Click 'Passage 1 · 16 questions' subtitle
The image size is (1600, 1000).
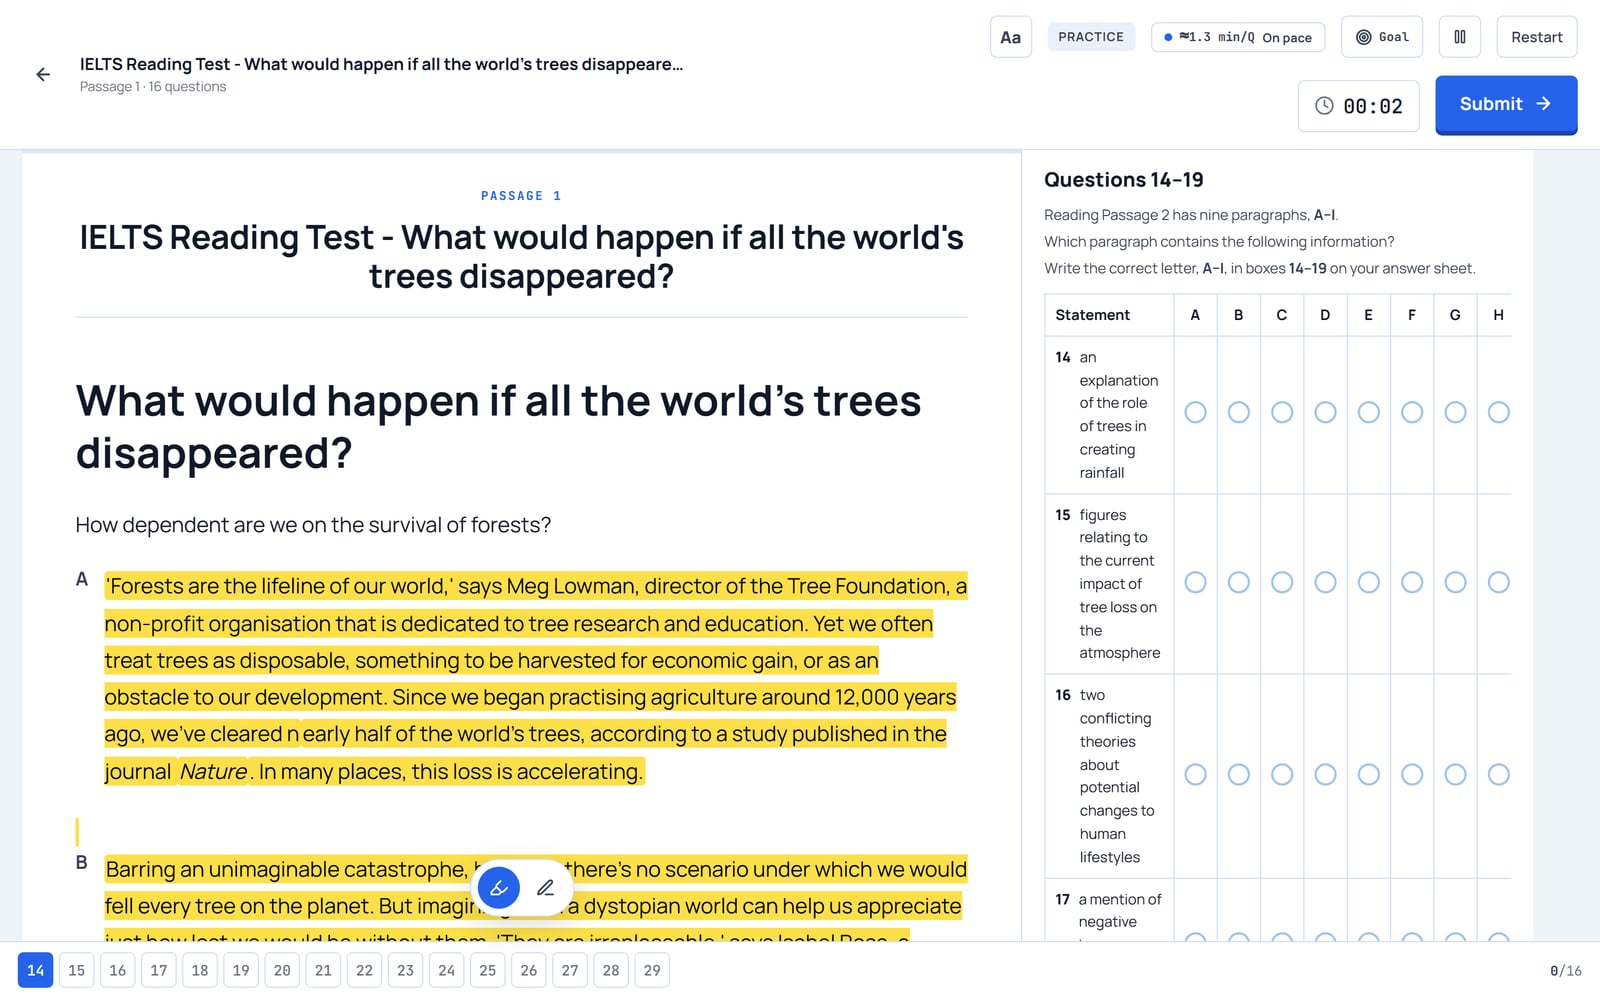pos(153,87)
